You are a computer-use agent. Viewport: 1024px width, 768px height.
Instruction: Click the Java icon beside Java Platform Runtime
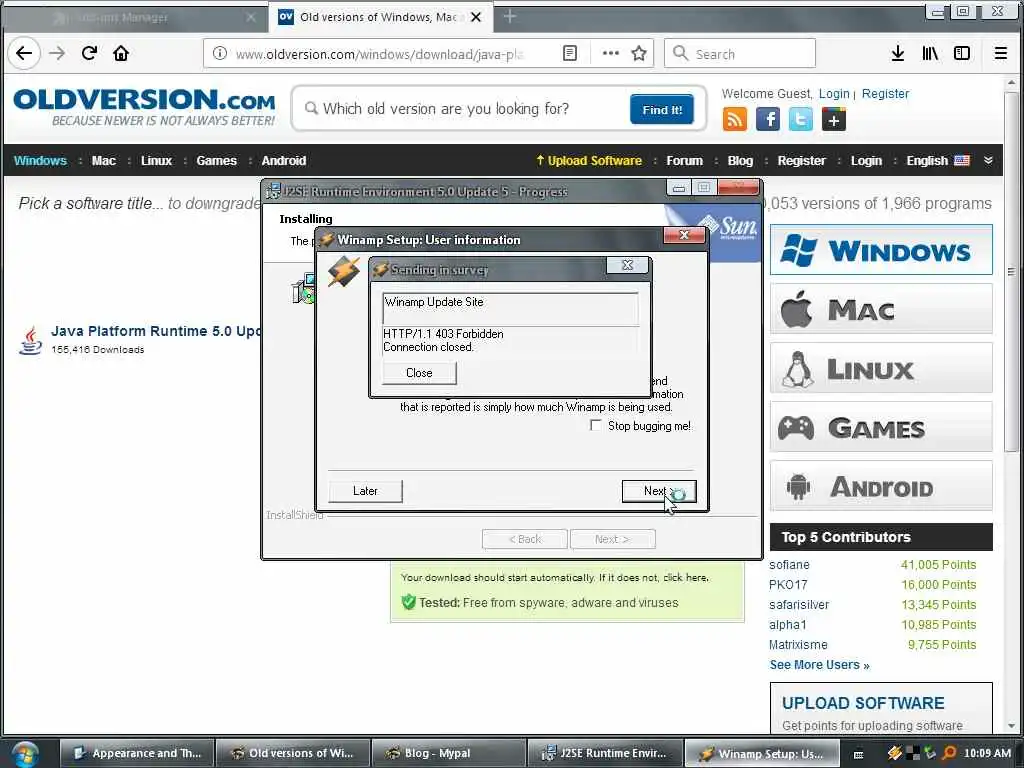pyautogui.click(x=30, y=340)
